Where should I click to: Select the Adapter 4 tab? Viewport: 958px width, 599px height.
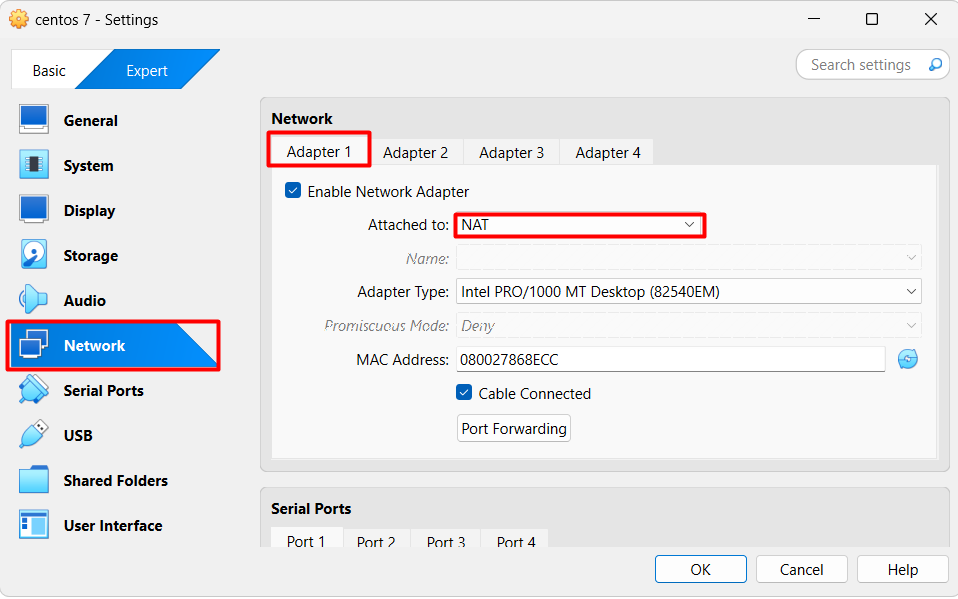coord(607,152)
